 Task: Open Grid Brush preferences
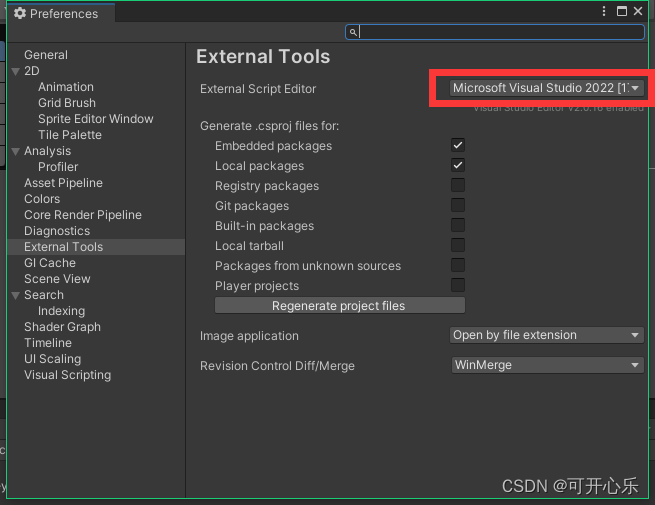[x=67, y=103]
